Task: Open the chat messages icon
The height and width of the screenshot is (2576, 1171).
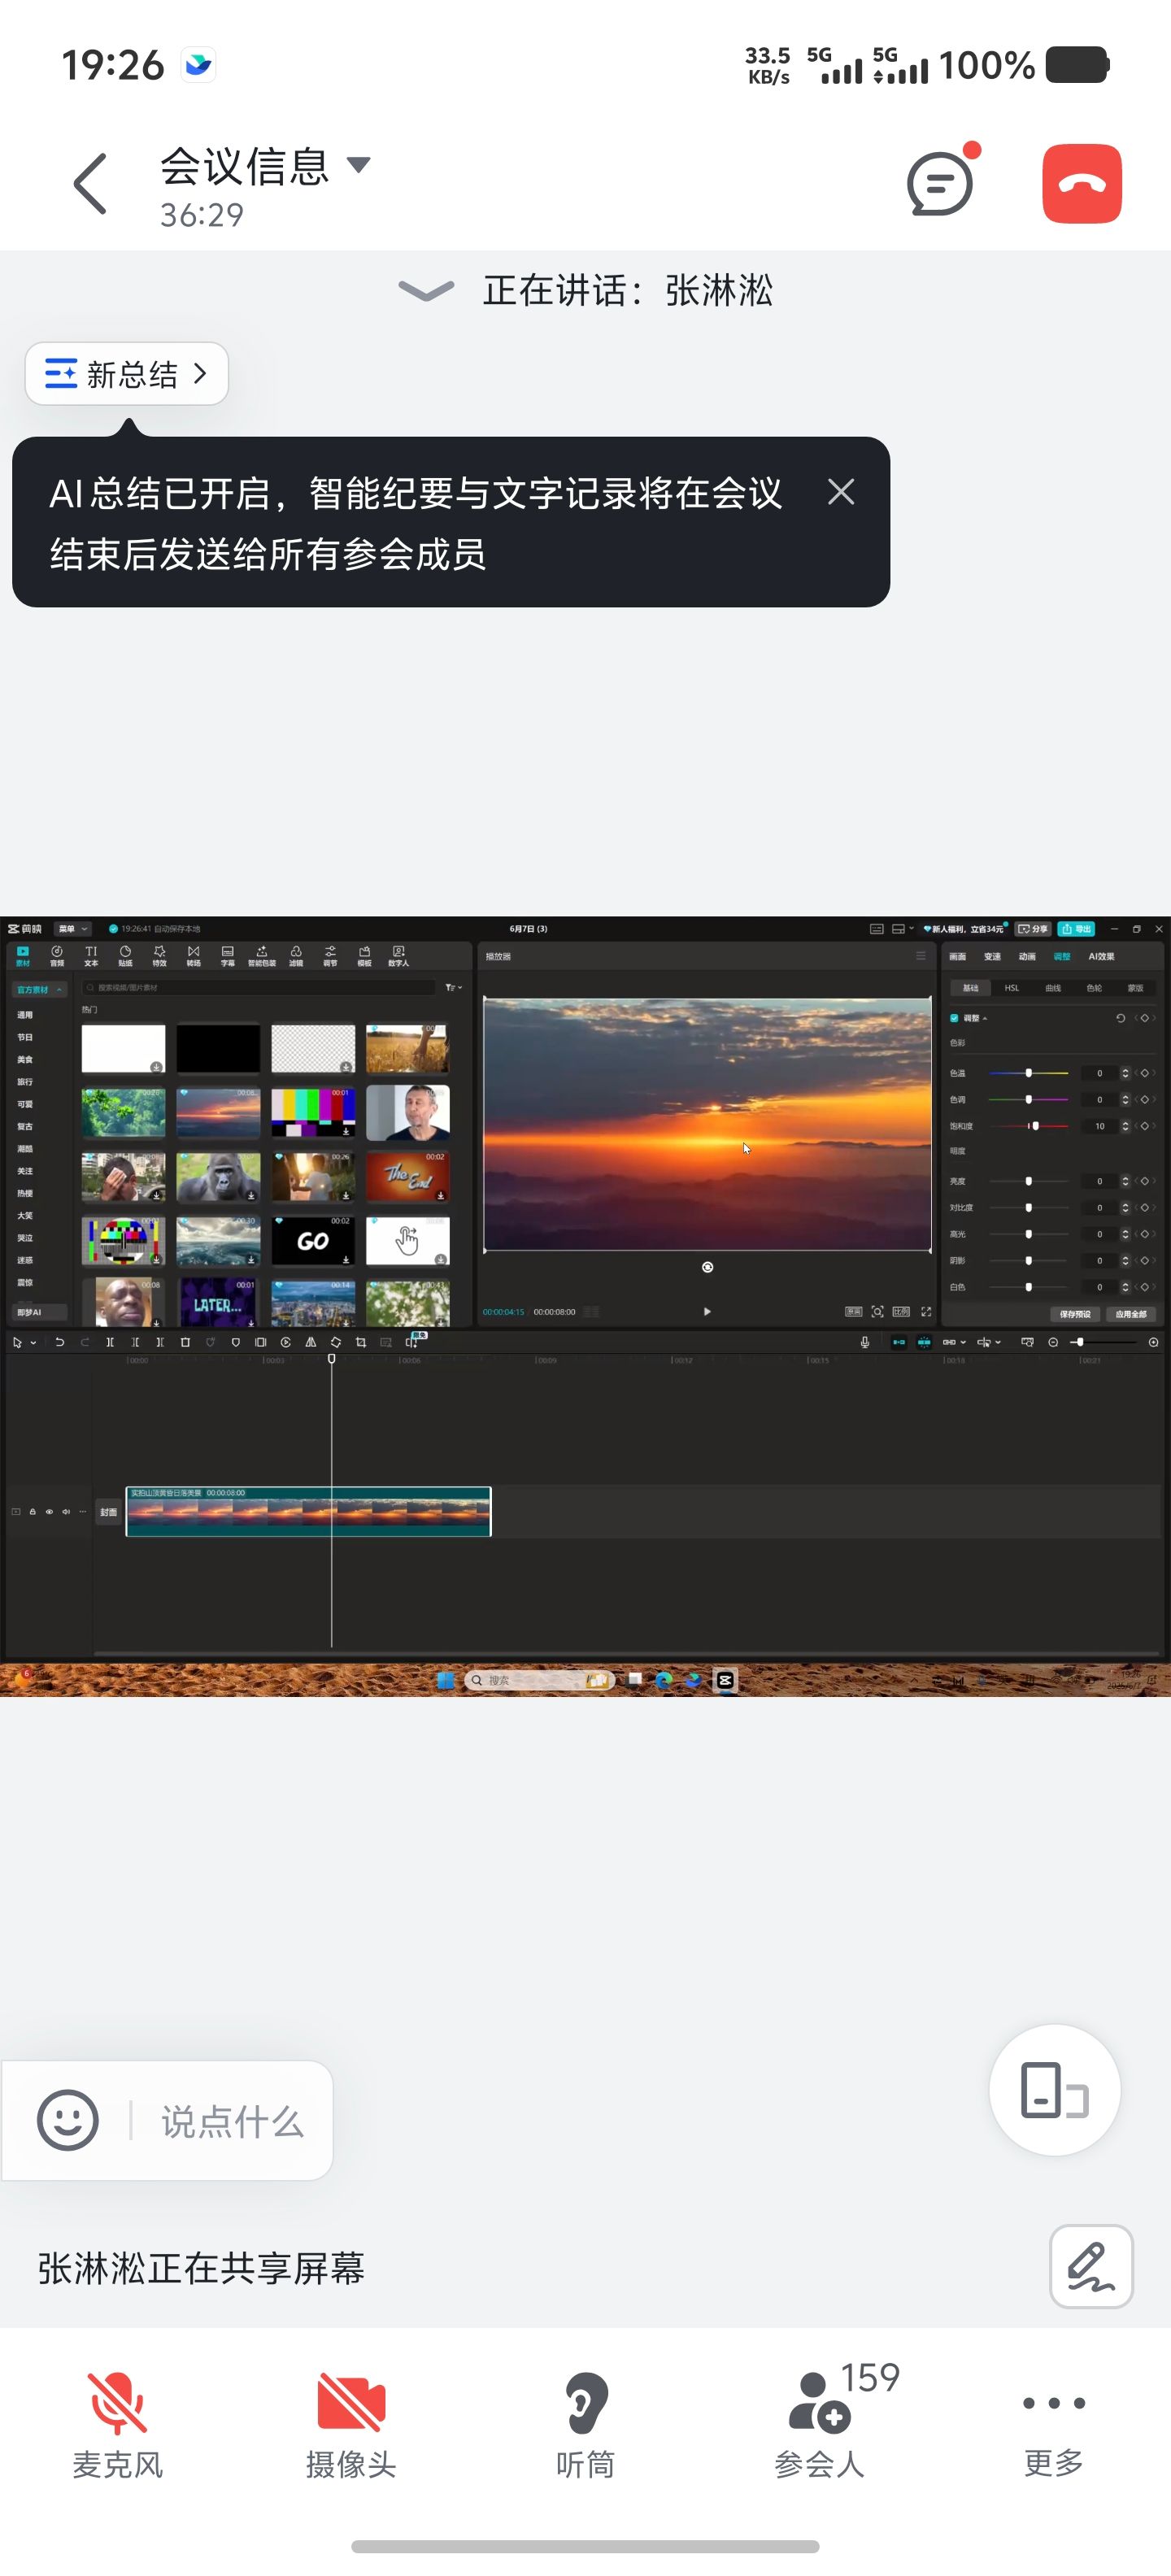Action: click(939, 184)
